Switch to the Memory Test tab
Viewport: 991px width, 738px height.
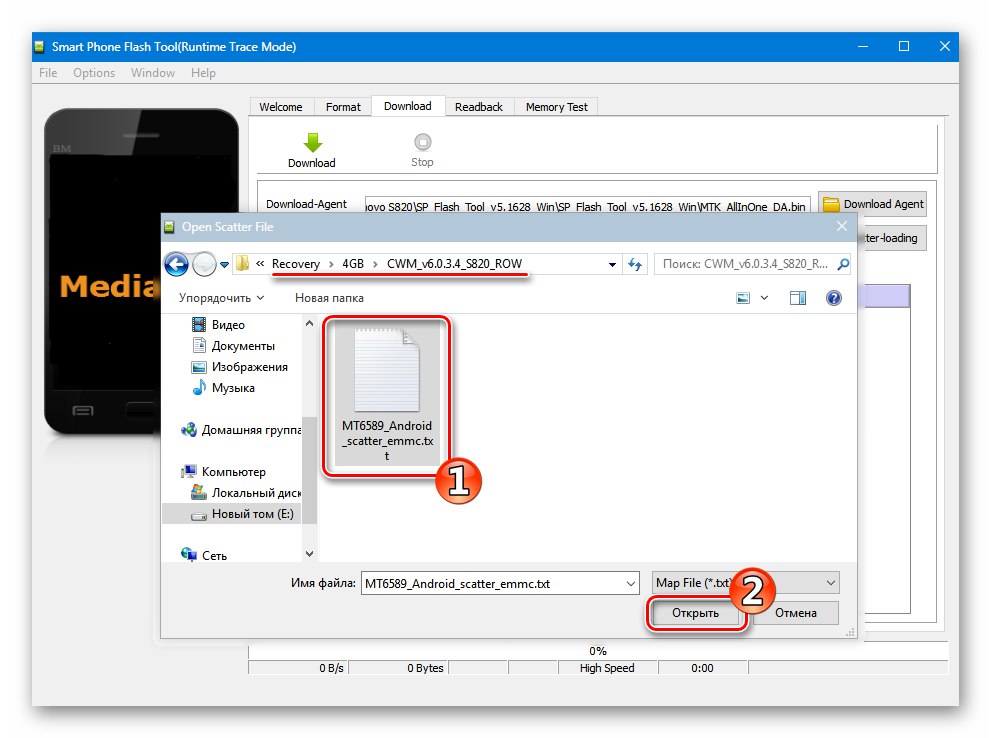[x=556, y=106]
